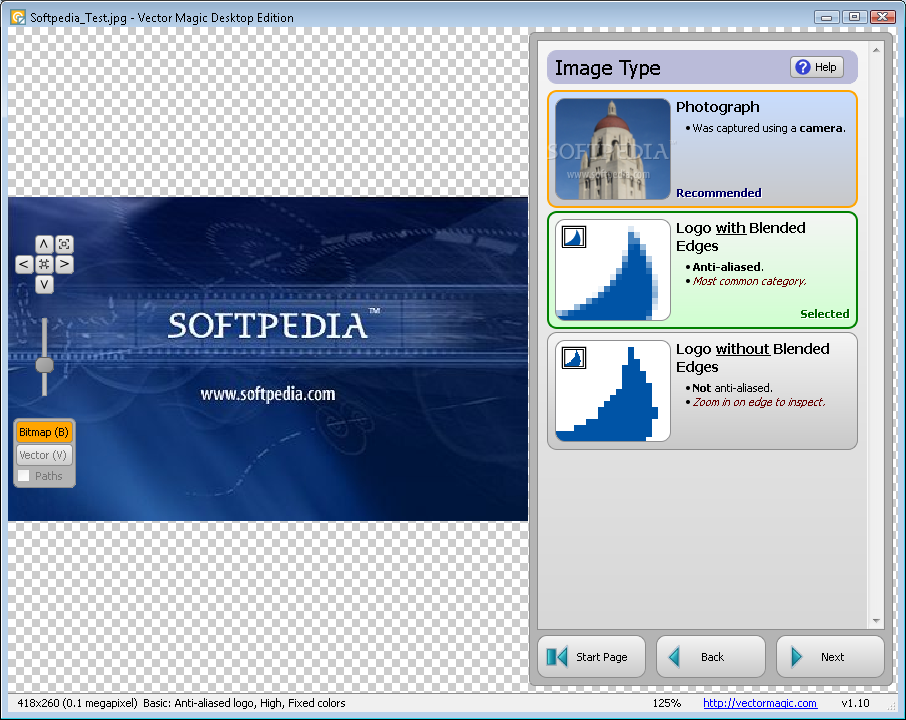Click 'Zoom in on edge to inspect.' text
The height and width of the screenshot is (720, 906).
click(759, 402)
